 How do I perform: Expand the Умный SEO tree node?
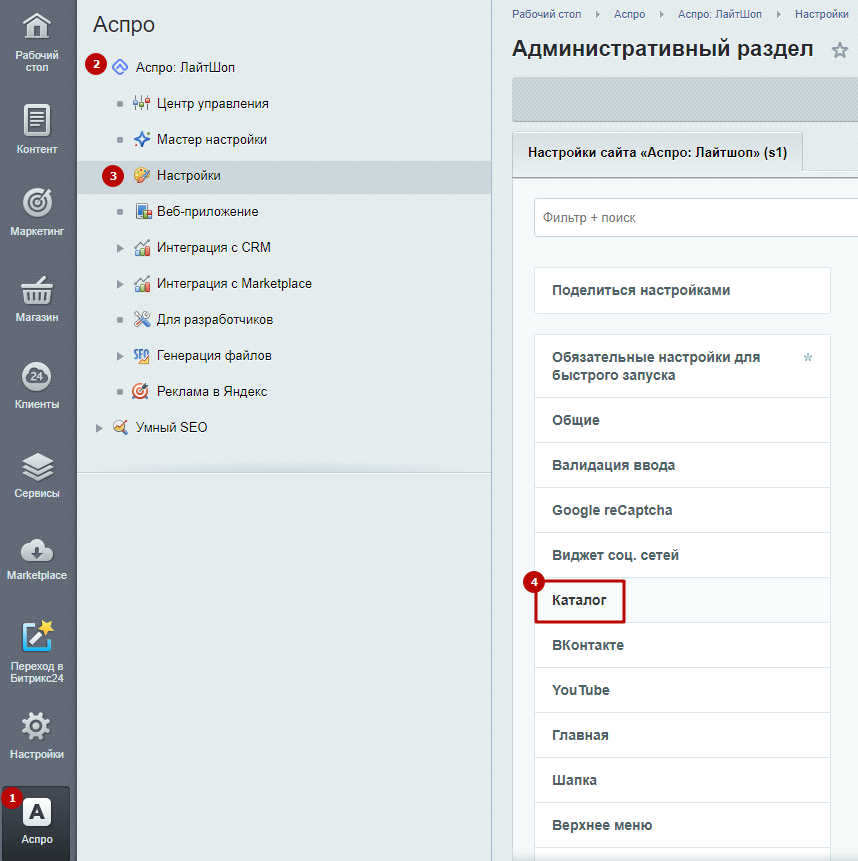[99, 428]
